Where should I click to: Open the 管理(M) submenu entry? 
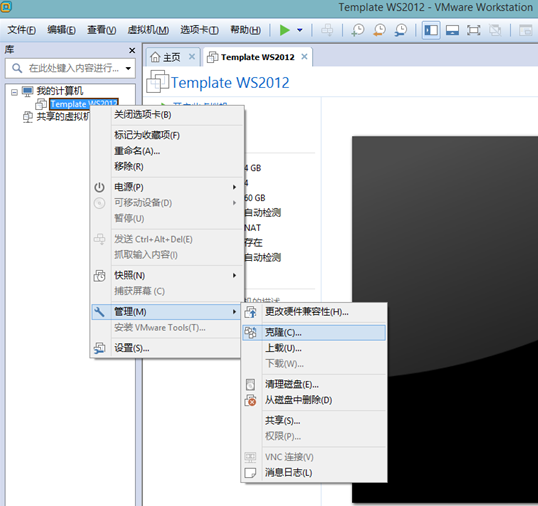point(166,312)
